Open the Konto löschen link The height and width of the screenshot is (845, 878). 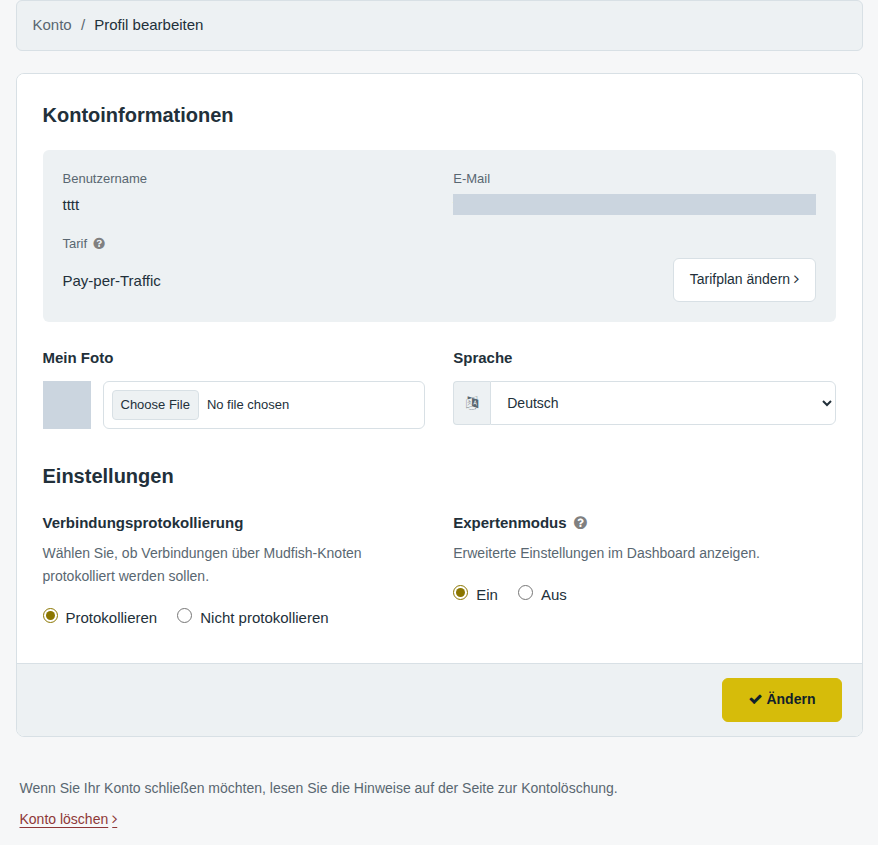point(68,819)
